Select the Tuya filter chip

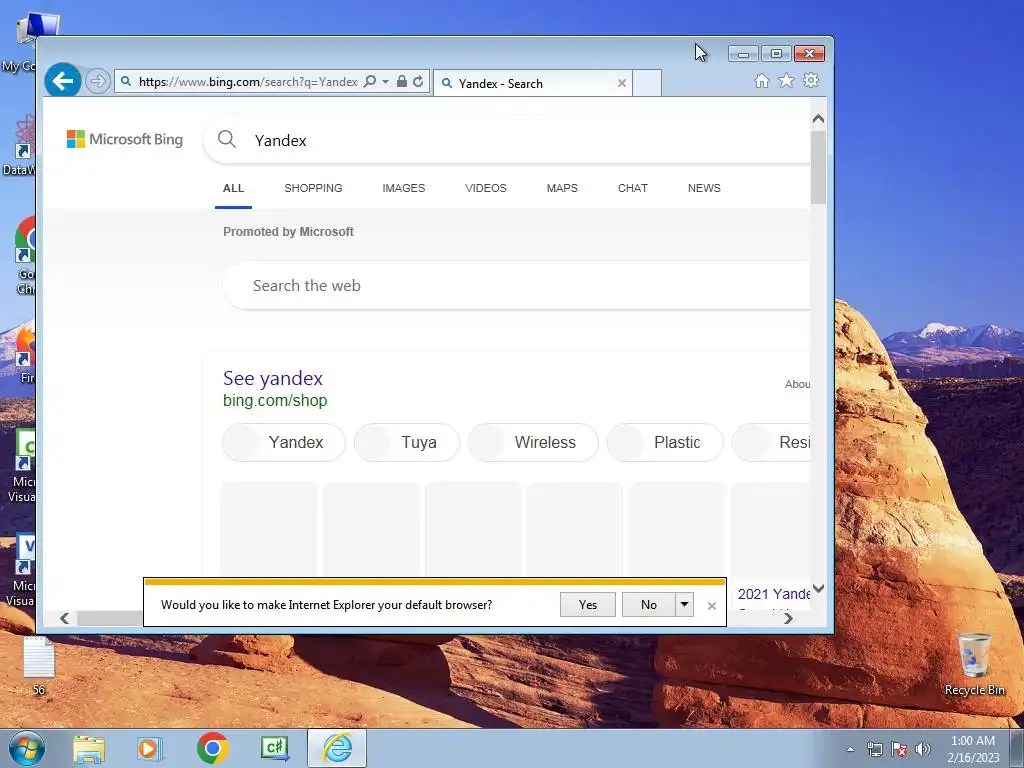coord(407,442)
